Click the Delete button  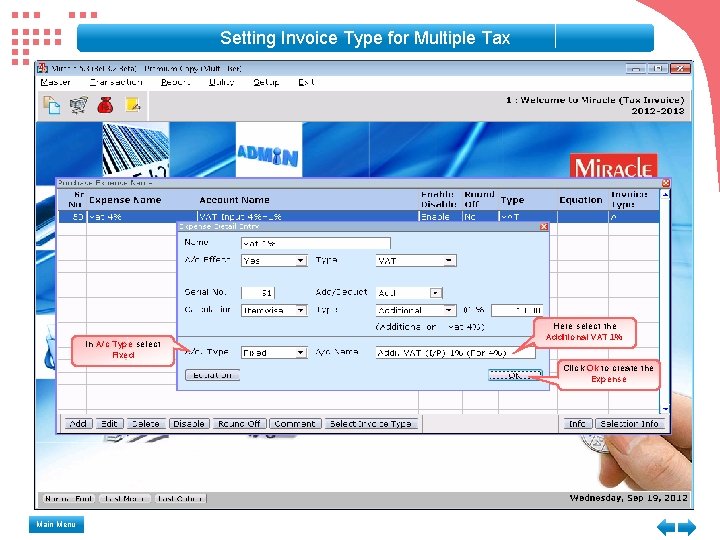(146, 423)
